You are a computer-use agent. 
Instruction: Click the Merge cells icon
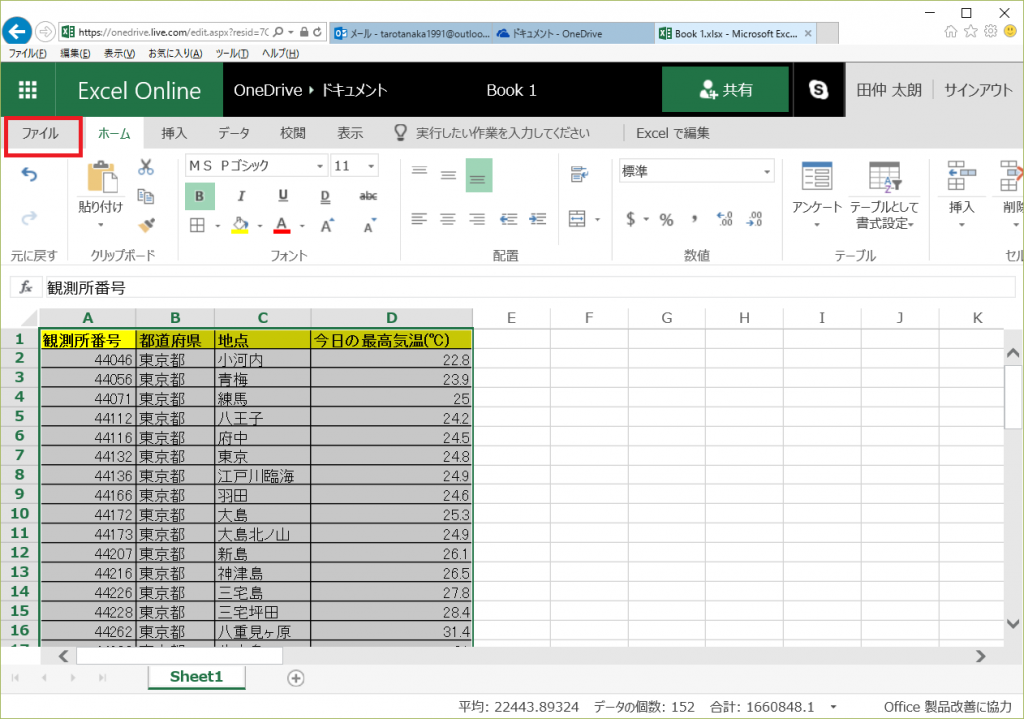coord(577,219)
